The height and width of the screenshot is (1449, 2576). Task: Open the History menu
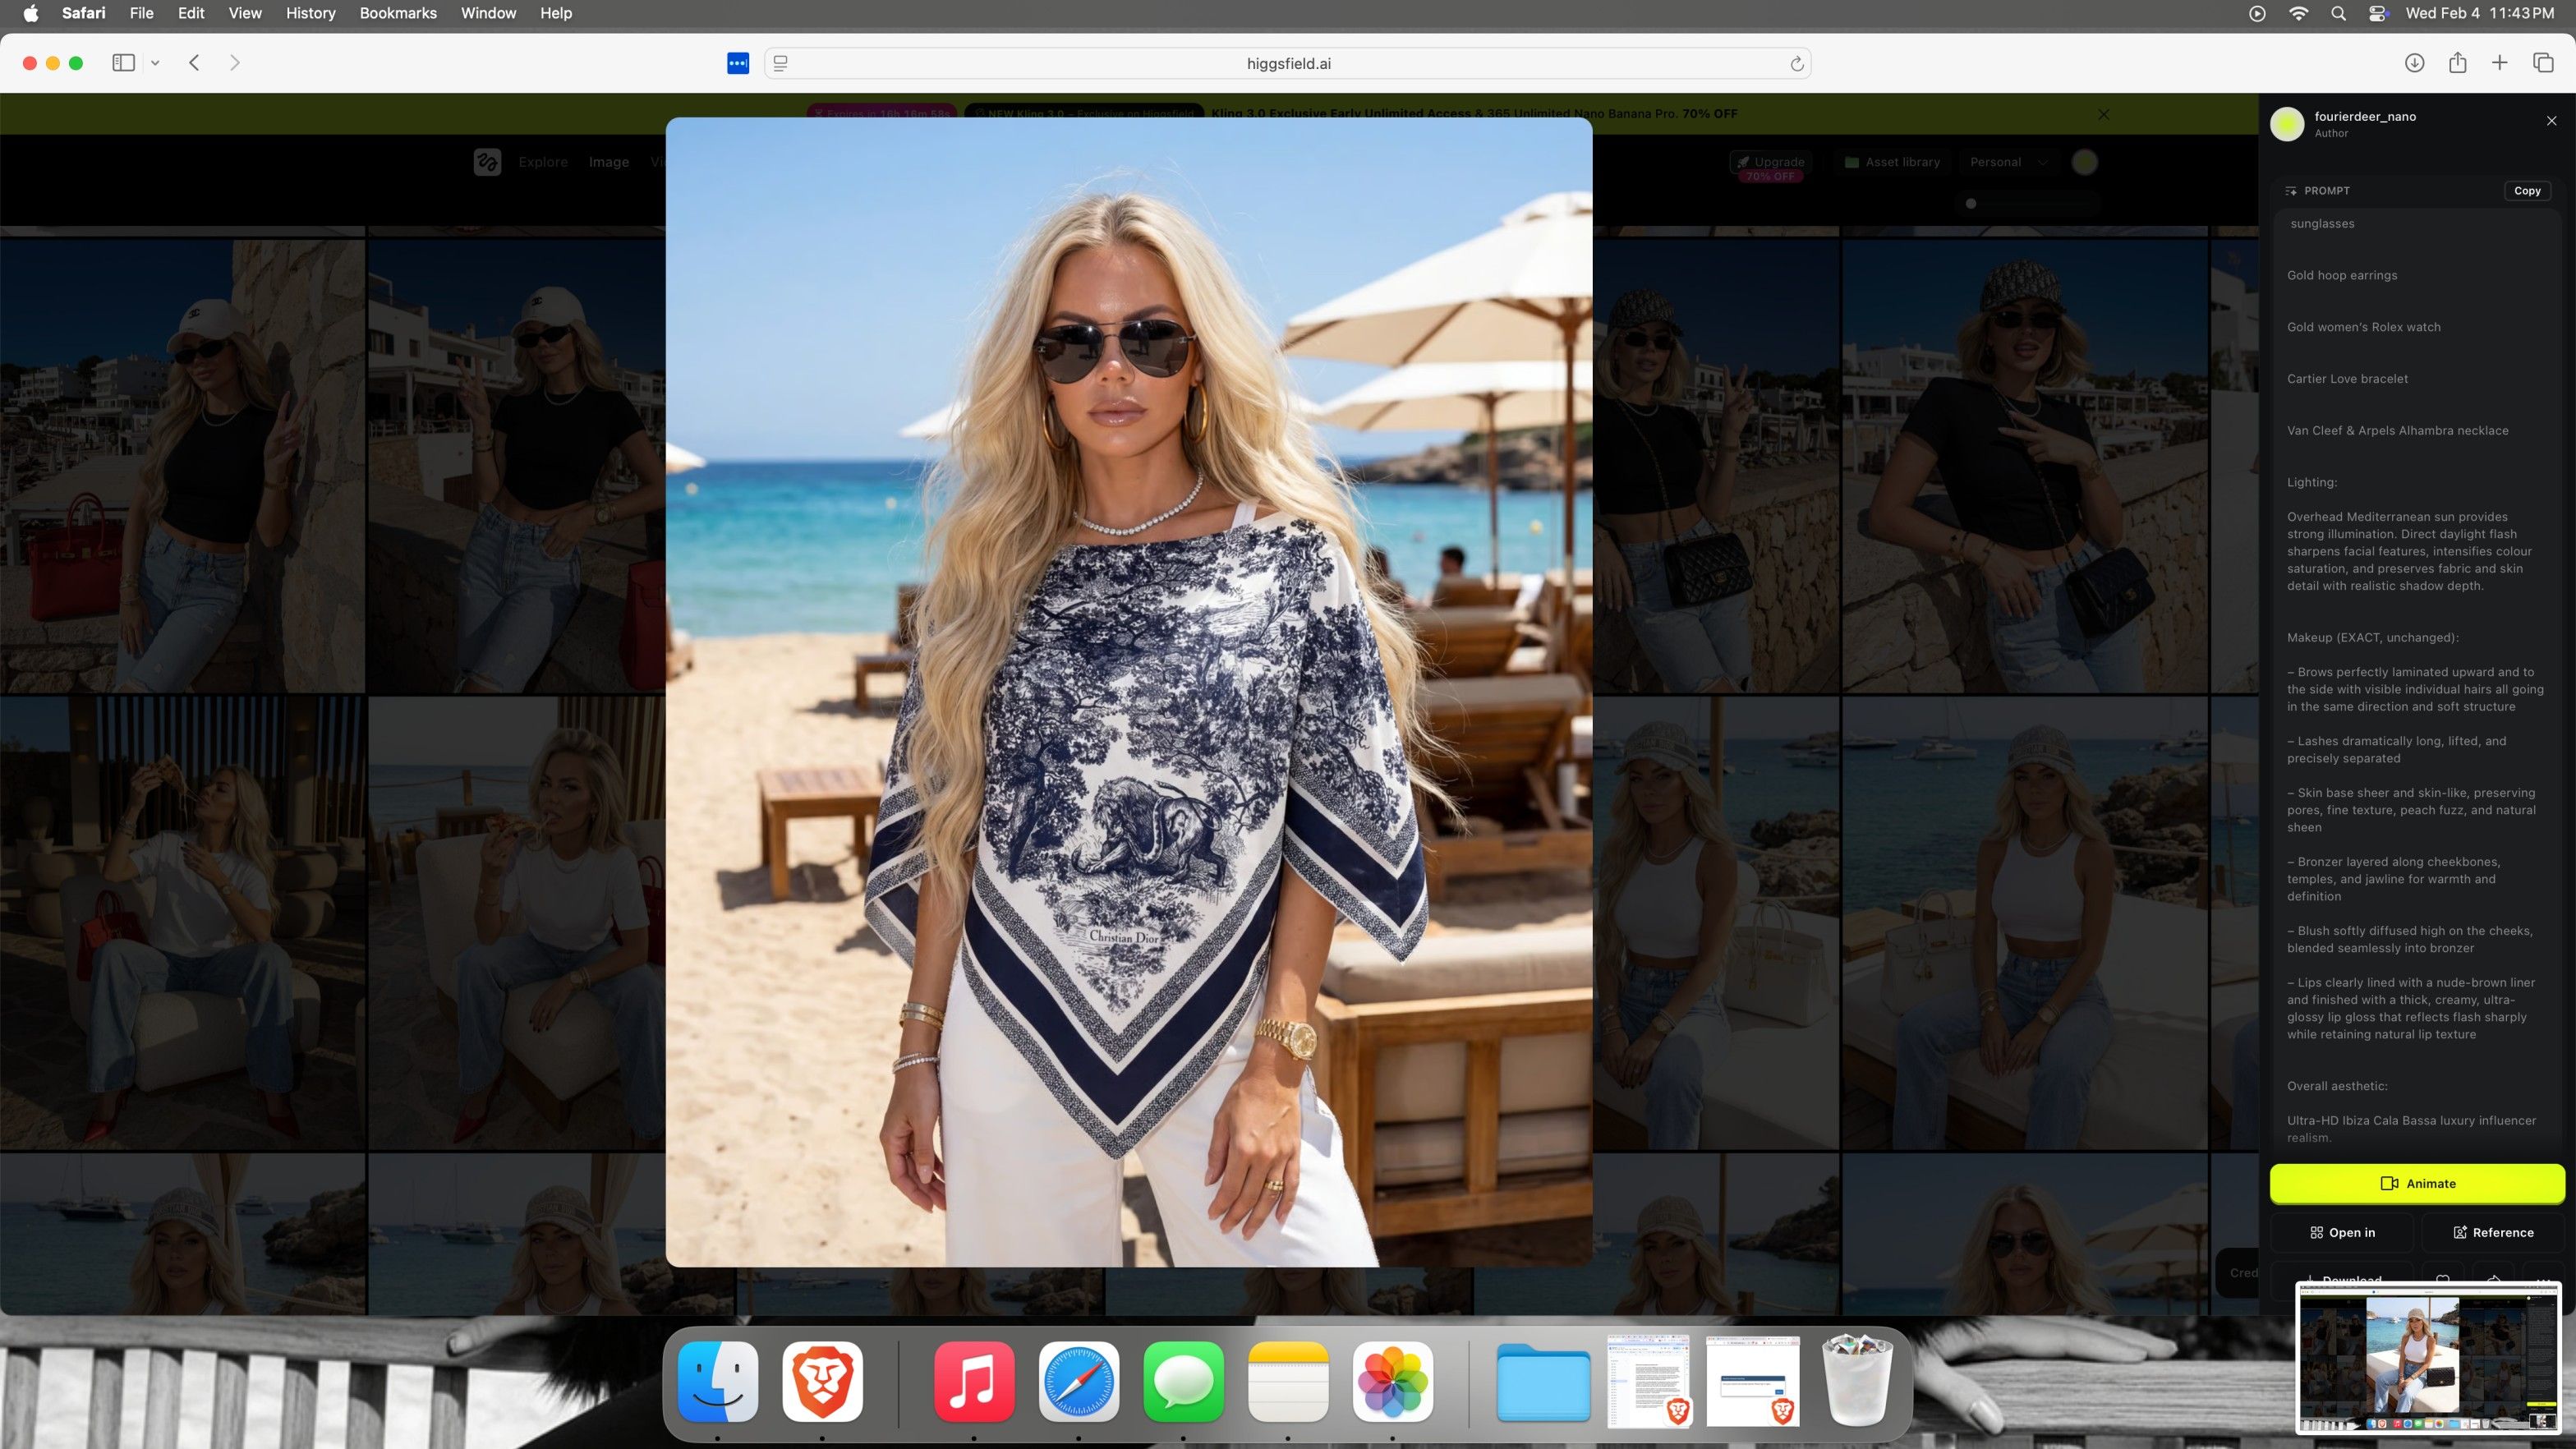(x=310, y=13)
